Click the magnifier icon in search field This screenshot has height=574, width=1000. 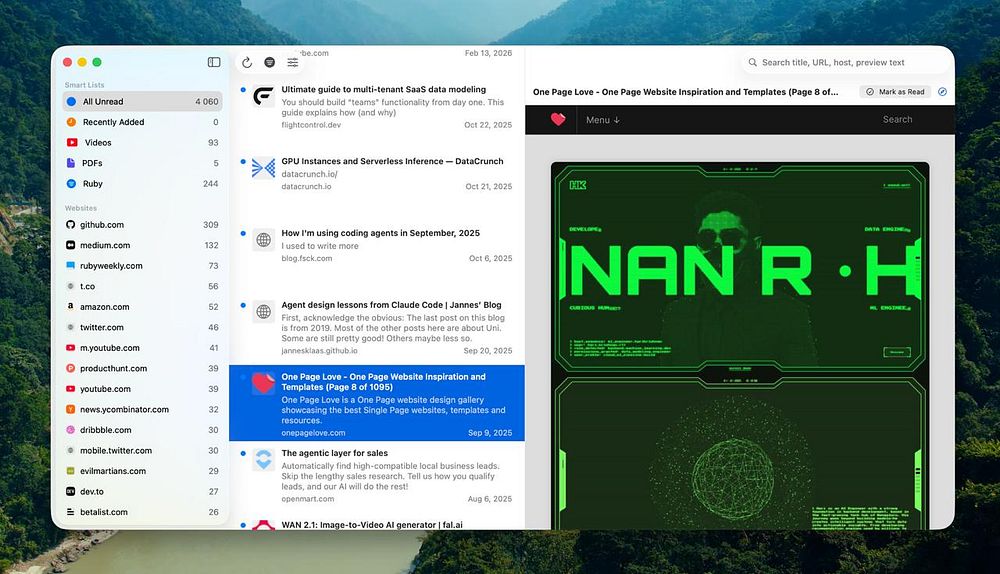coord(753,63)
